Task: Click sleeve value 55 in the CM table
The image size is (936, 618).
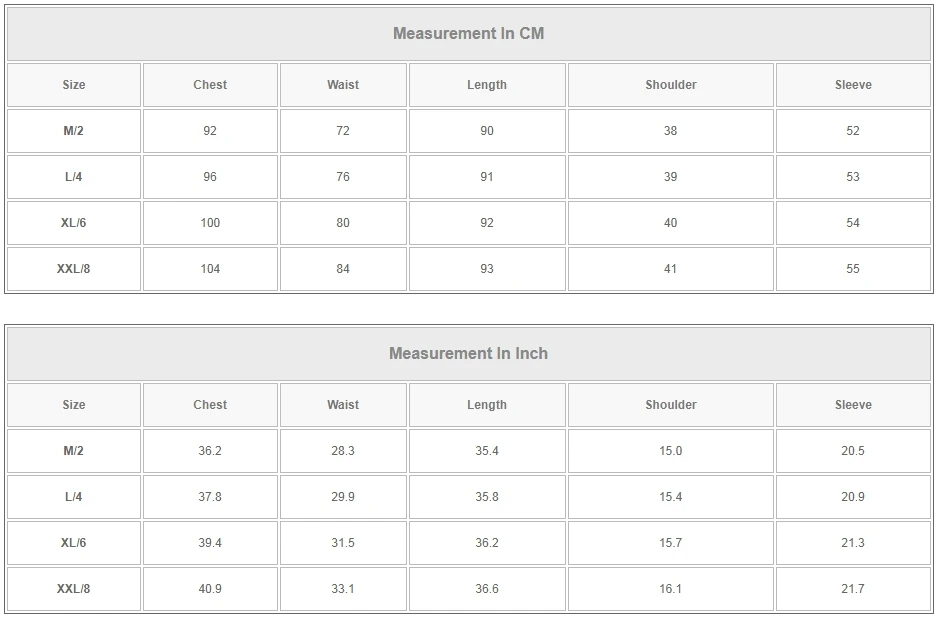Action: tap(853, 269)
